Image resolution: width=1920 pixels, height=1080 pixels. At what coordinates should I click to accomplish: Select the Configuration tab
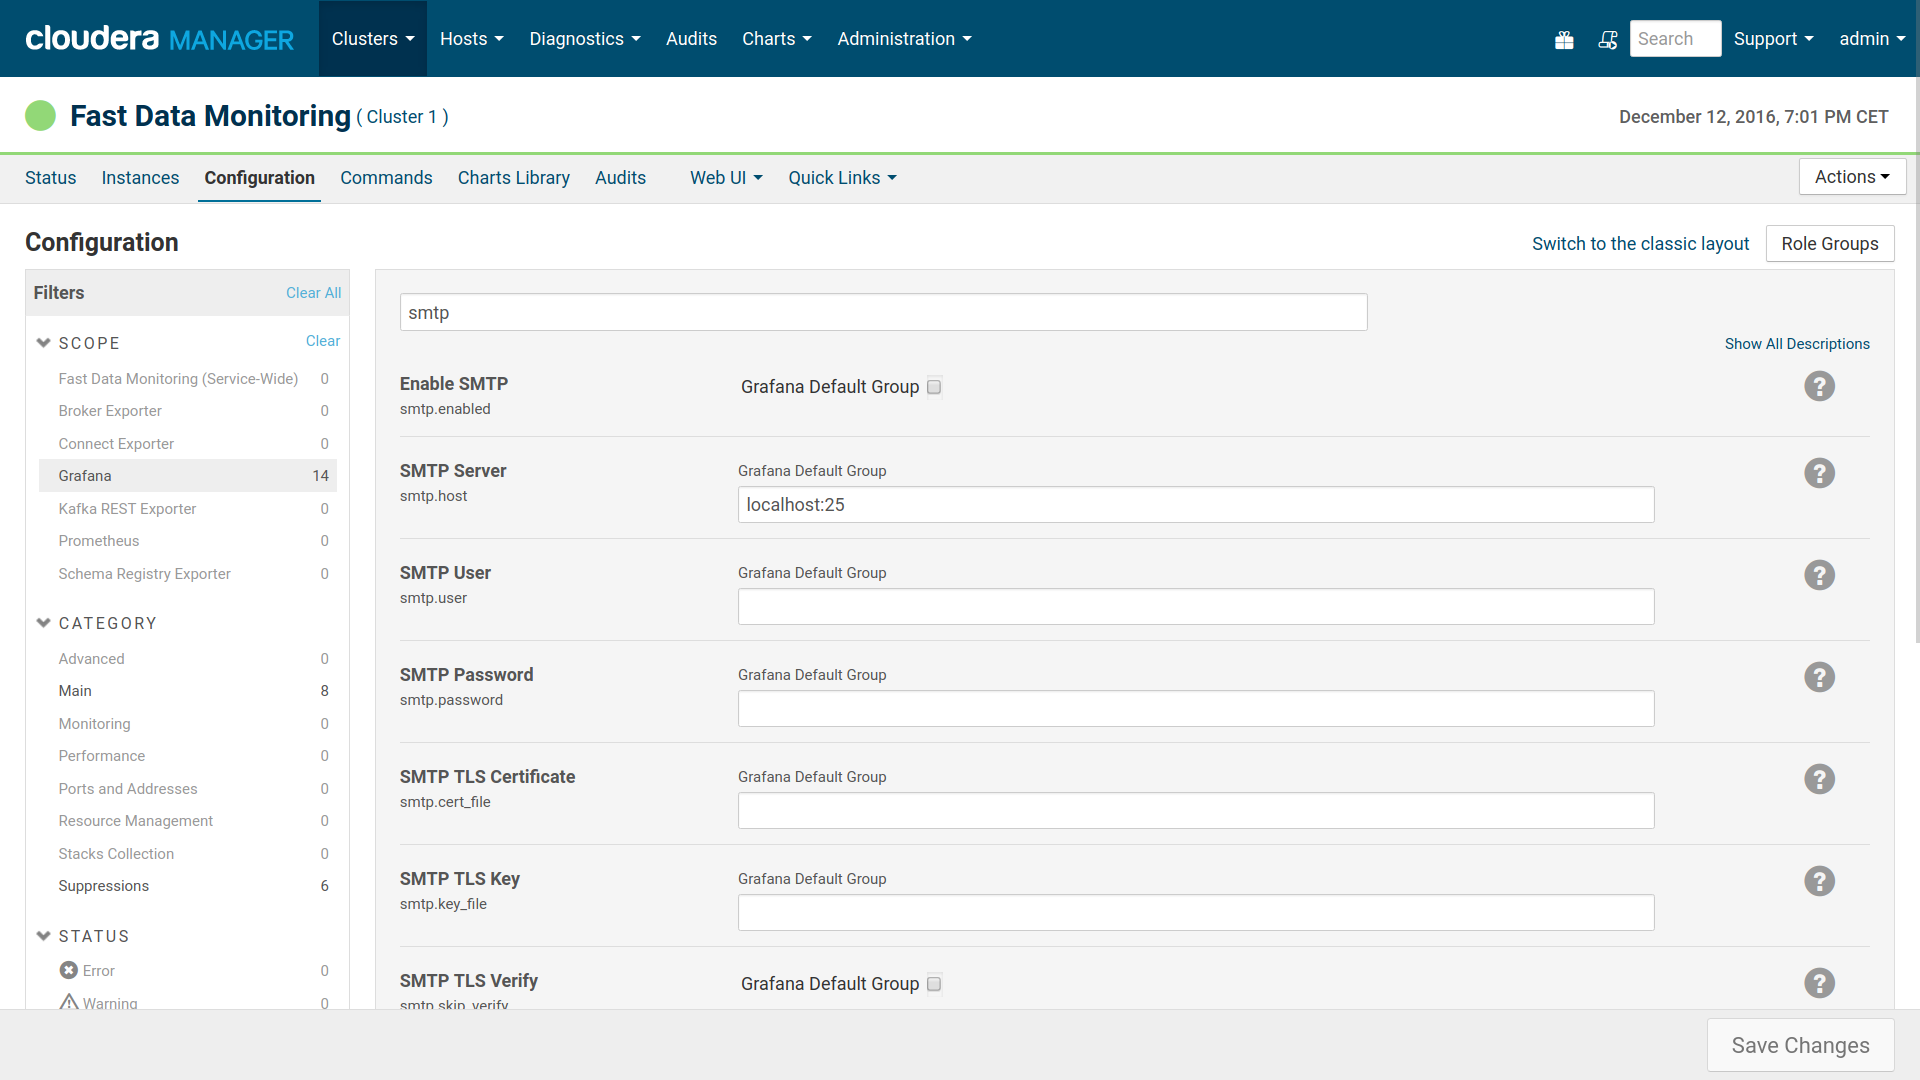tap(259, 178)
